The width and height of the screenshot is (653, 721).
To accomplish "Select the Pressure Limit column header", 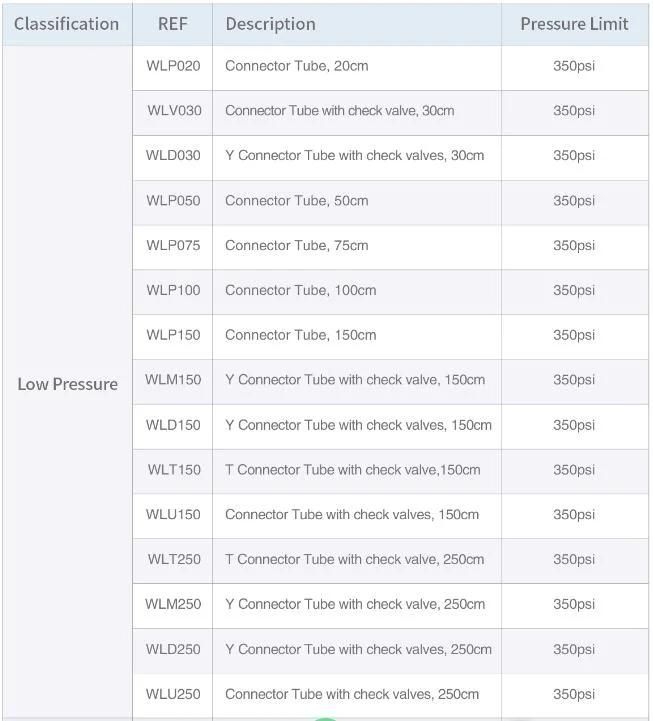I will coord(574,24).
